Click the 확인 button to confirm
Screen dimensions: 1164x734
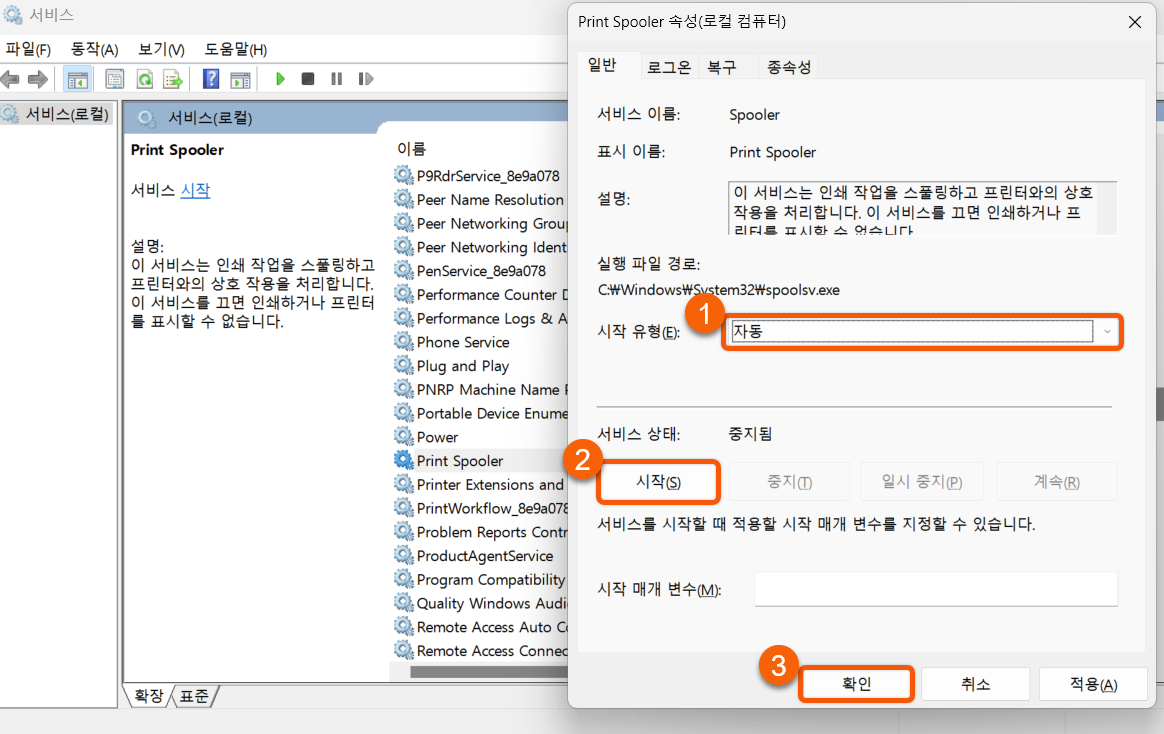(x=856, y=684)
